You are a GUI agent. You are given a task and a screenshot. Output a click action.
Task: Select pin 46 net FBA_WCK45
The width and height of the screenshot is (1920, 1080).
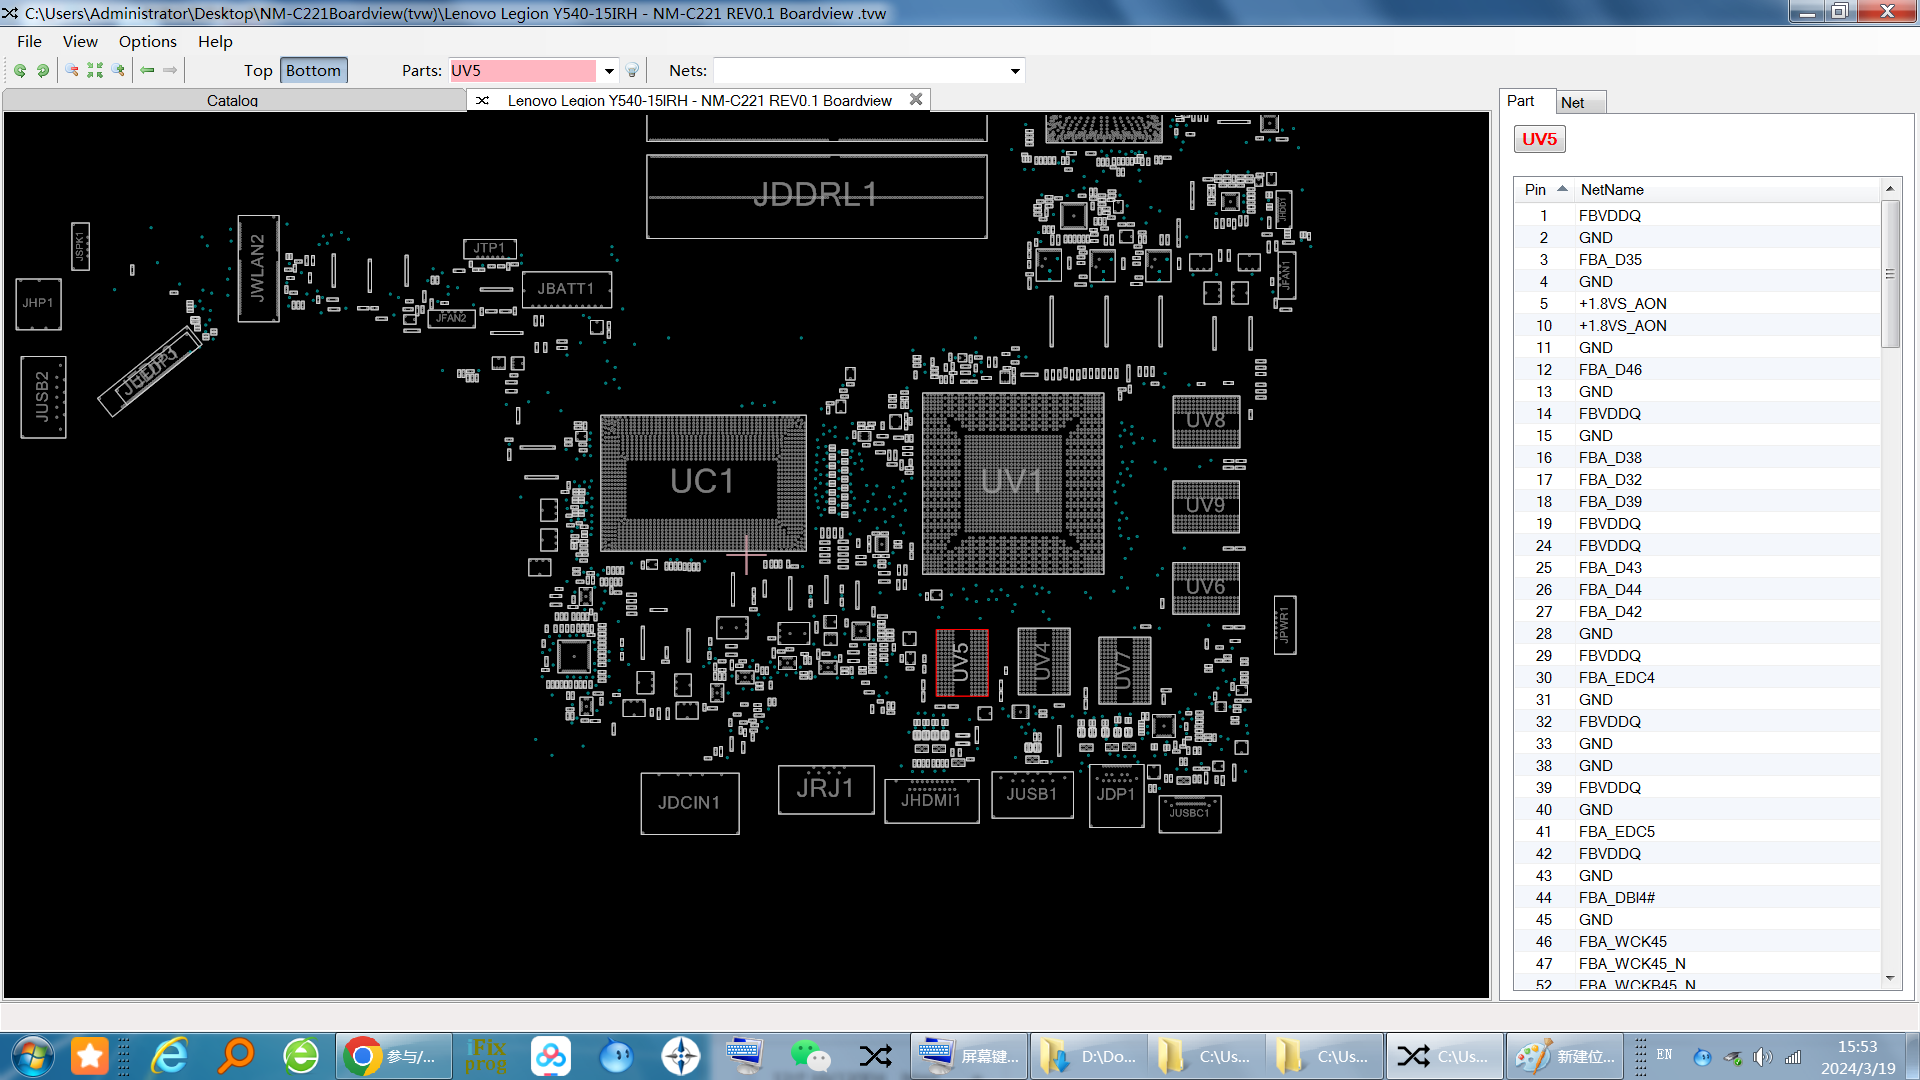[x=1697, y=942]
